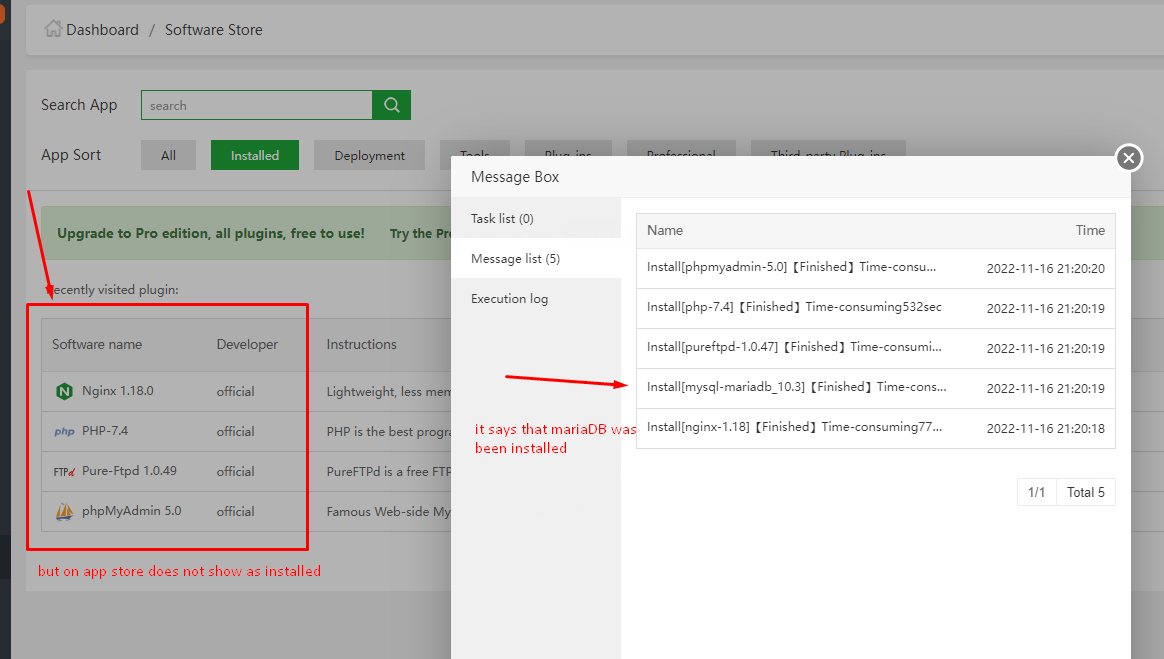Select the PHP-7.4 software name
The image size is (1164, 659).
coord(105,430)
